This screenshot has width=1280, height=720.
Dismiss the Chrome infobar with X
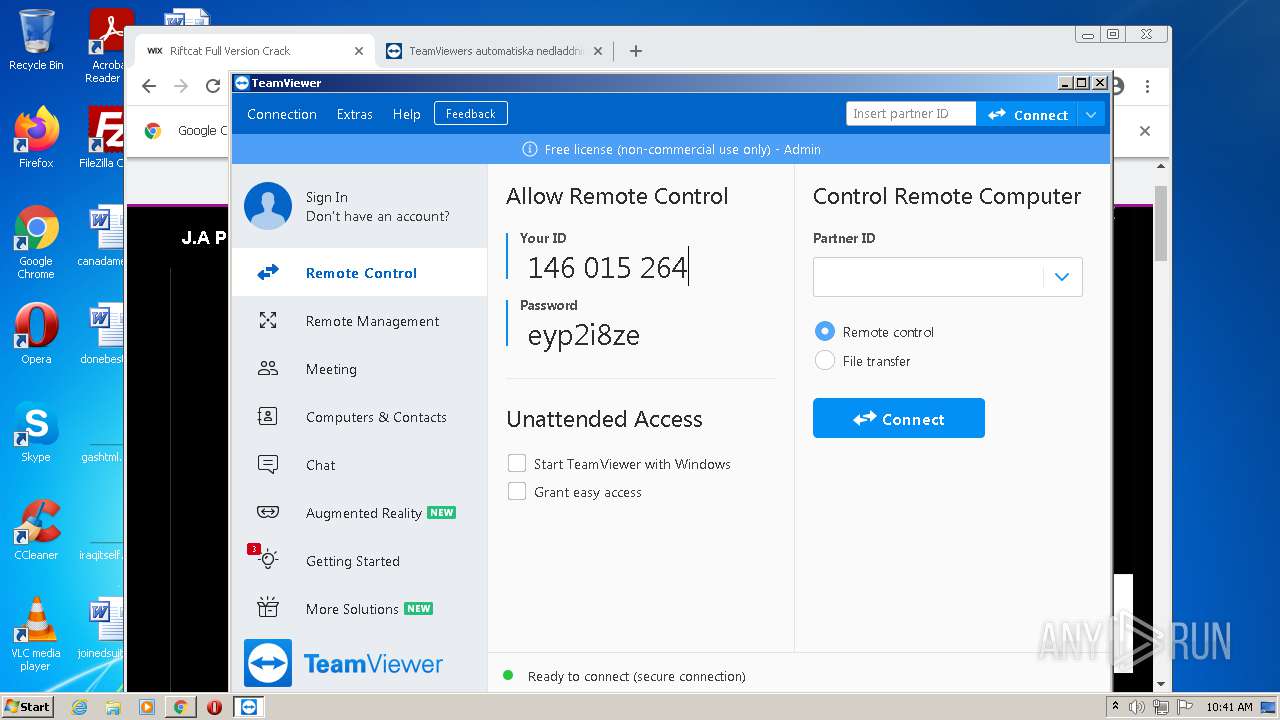1145,131
